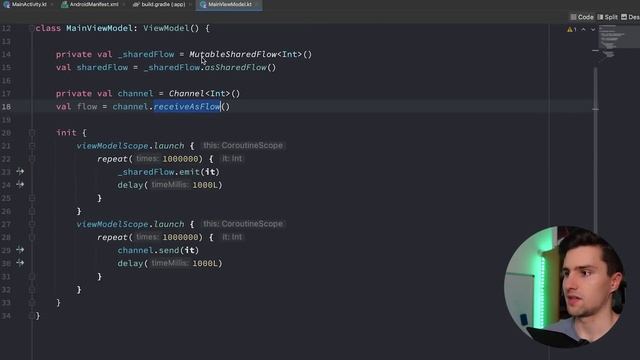640x360 pixels.
Task: Click line number 18 in the gutter
Action: click(6, 107)
